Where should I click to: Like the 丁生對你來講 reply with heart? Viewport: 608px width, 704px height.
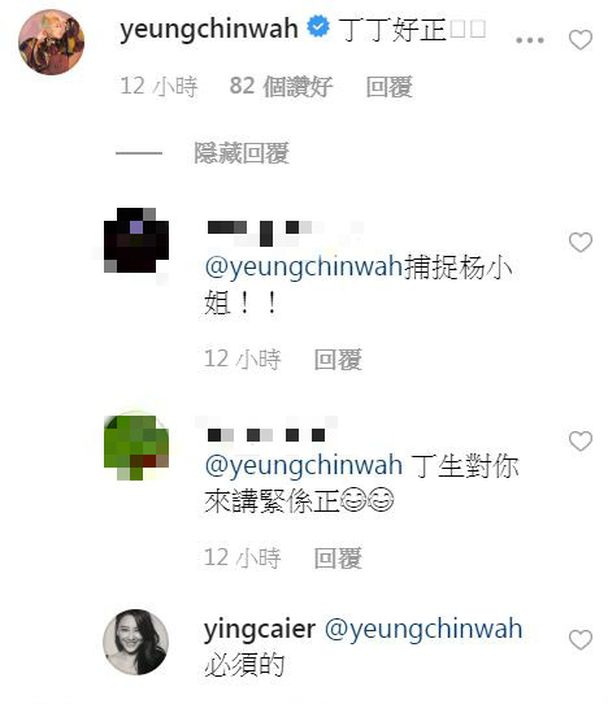tap(580, 441)
